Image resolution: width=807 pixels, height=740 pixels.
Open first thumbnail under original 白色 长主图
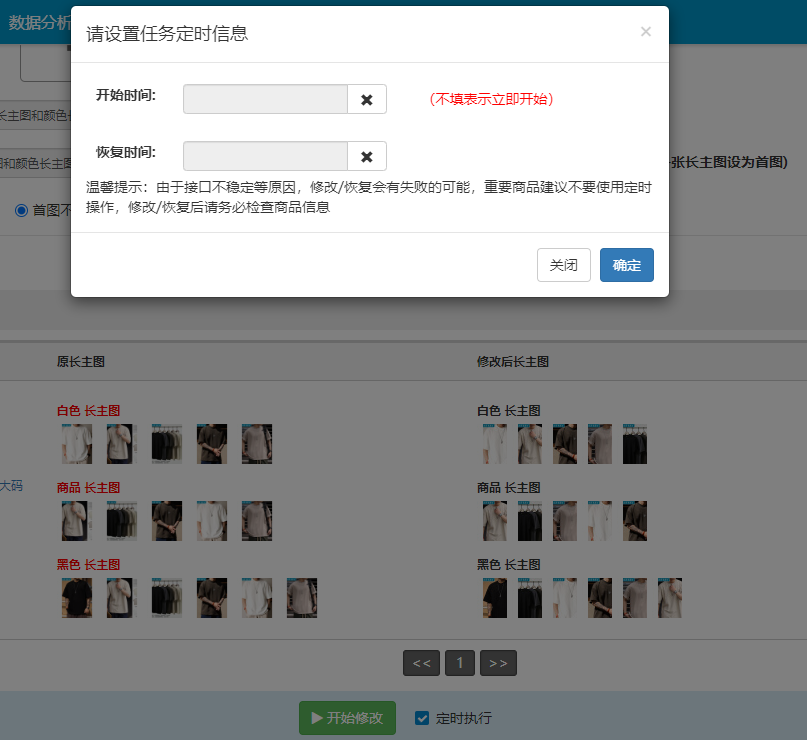76,444
